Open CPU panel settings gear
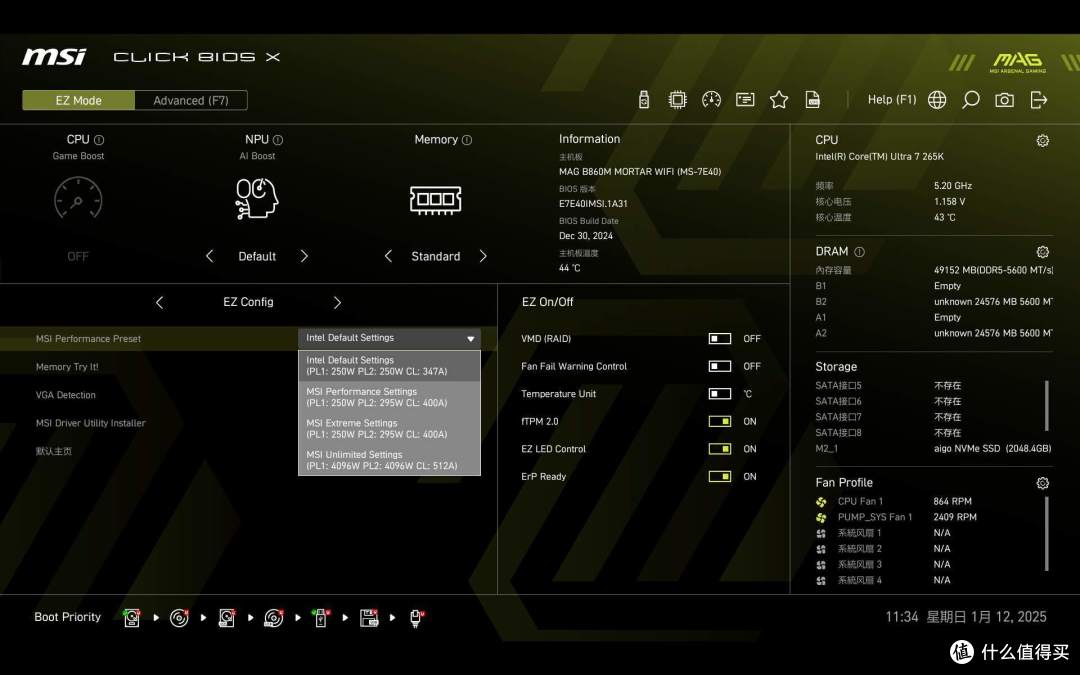The width and height of the screenshot is (1080, 675). pos(1043,141)
